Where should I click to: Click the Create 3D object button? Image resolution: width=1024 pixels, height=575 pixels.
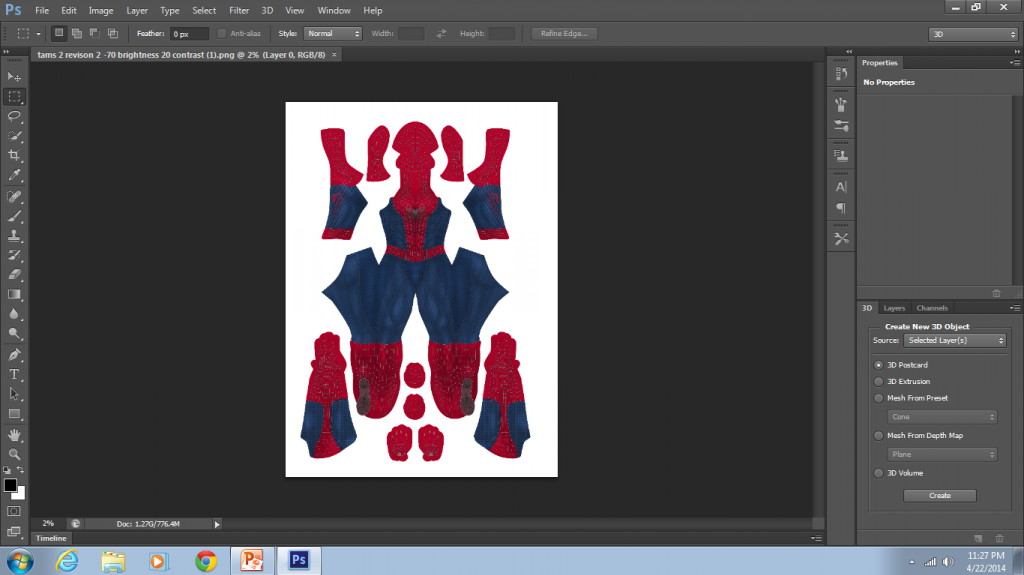click(x=940, y=495)
